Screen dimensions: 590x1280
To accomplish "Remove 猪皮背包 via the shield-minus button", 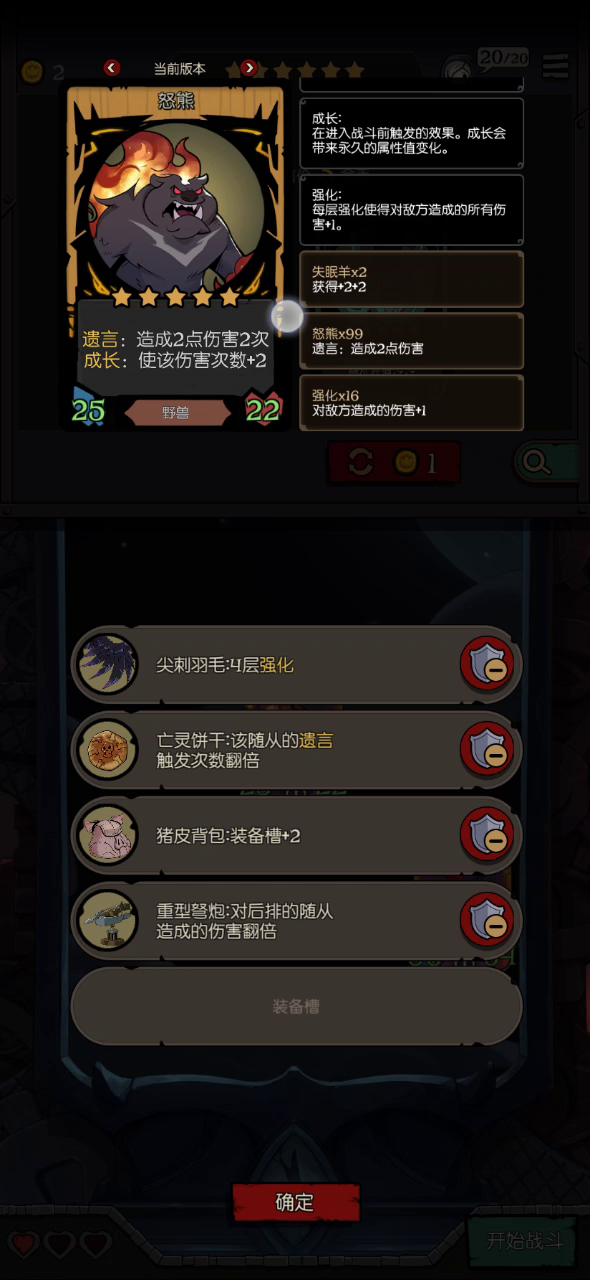I will pos(487,835).
